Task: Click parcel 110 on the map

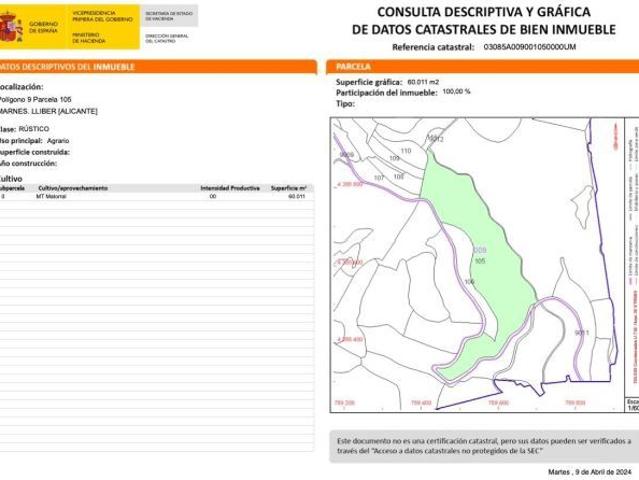Action: [x=405, y=150]
